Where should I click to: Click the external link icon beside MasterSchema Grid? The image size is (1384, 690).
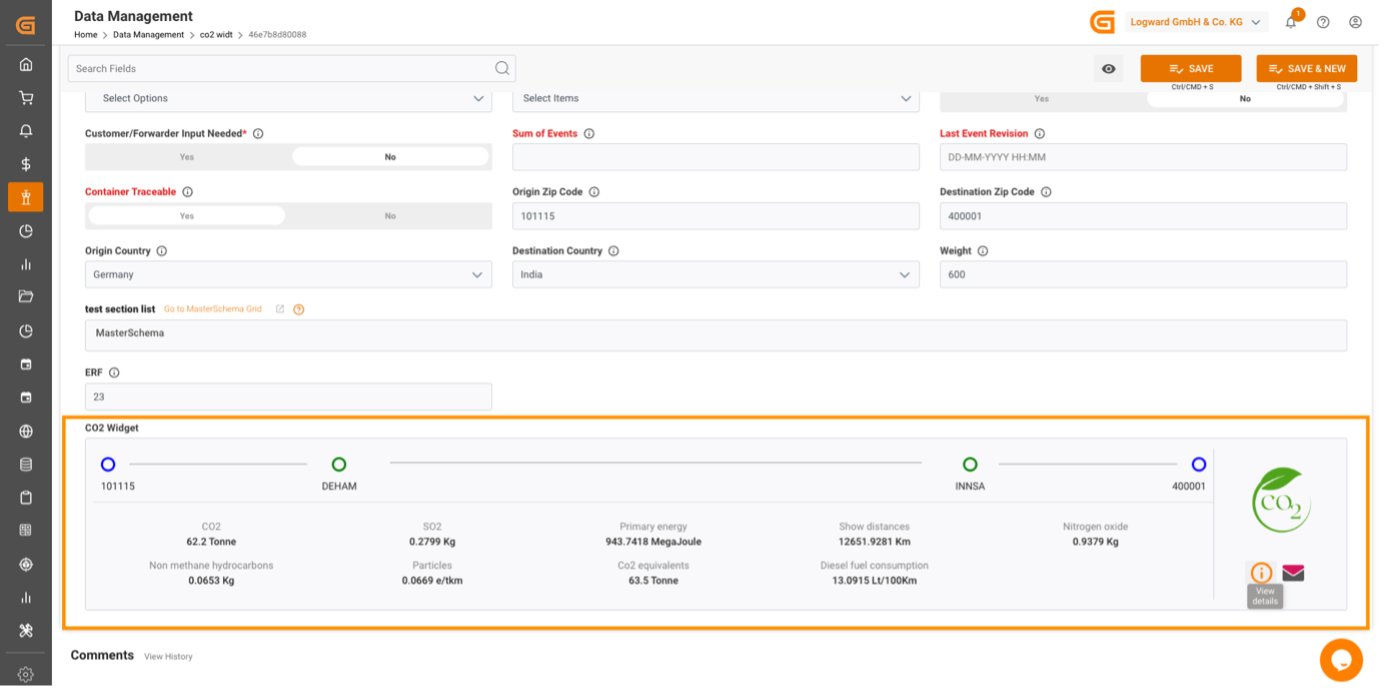(x=280, y=309)
